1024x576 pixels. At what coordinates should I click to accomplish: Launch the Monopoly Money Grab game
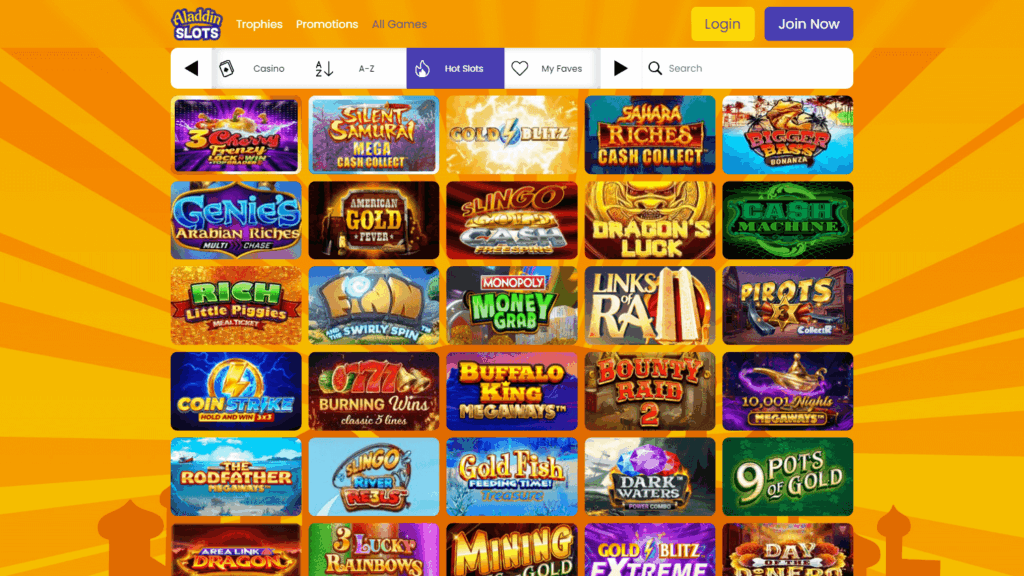(x=512, y=306)
